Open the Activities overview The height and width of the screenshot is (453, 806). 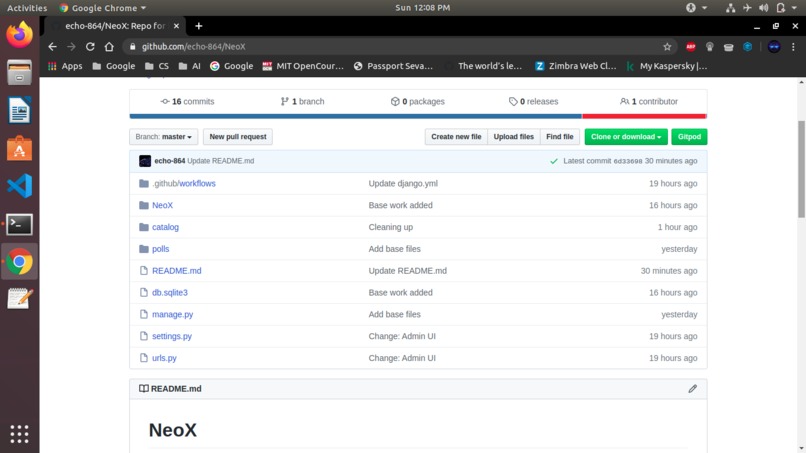(27, 8)
